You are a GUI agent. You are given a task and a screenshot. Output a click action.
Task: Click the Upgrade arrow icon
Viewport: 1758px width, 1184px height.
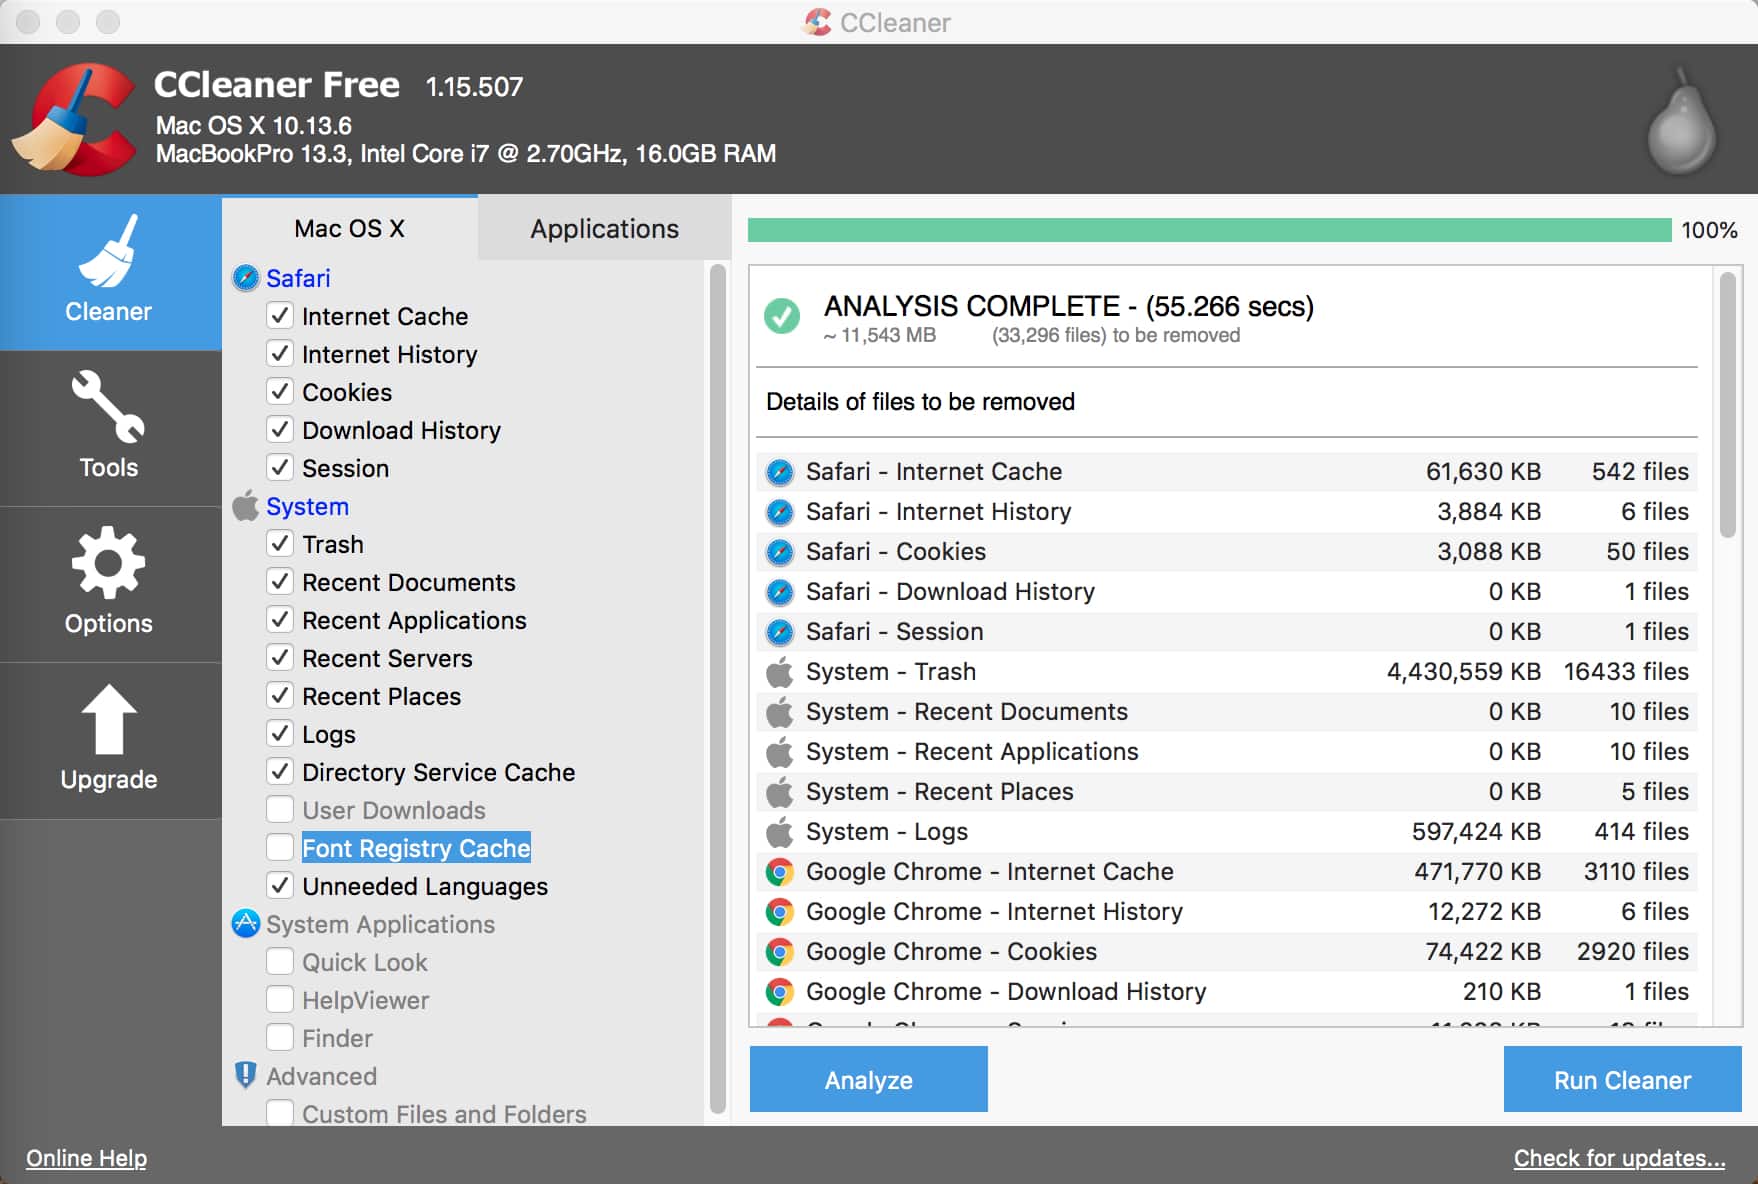pos(109,720)
